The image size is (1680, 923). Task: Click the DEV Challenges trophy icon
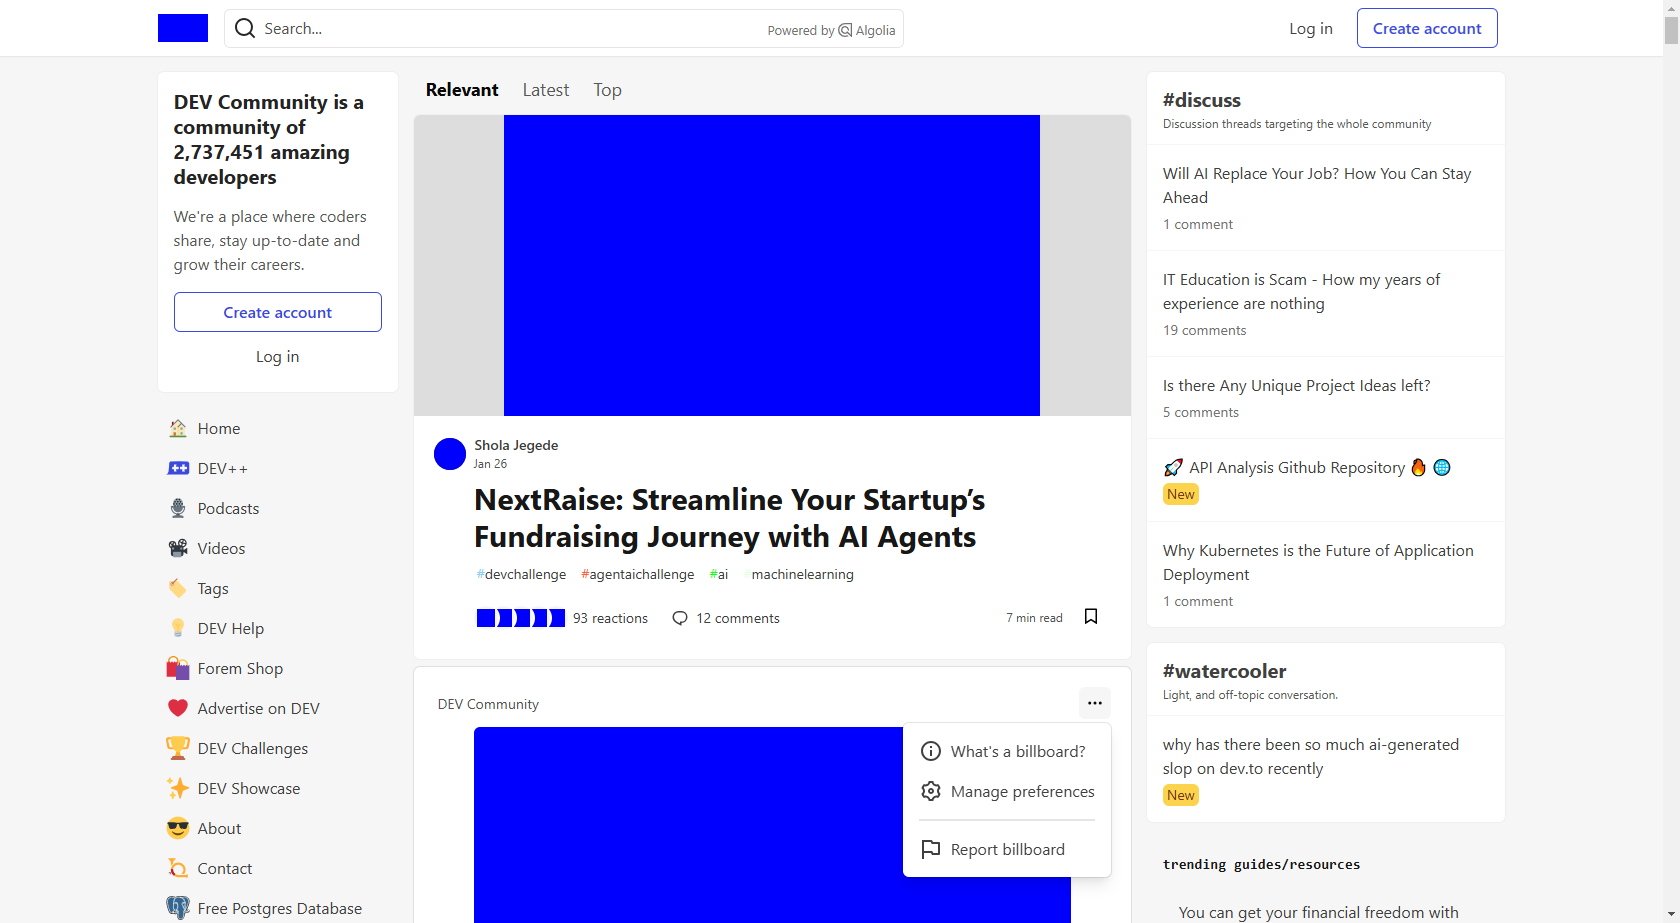(x=178, y=748)
